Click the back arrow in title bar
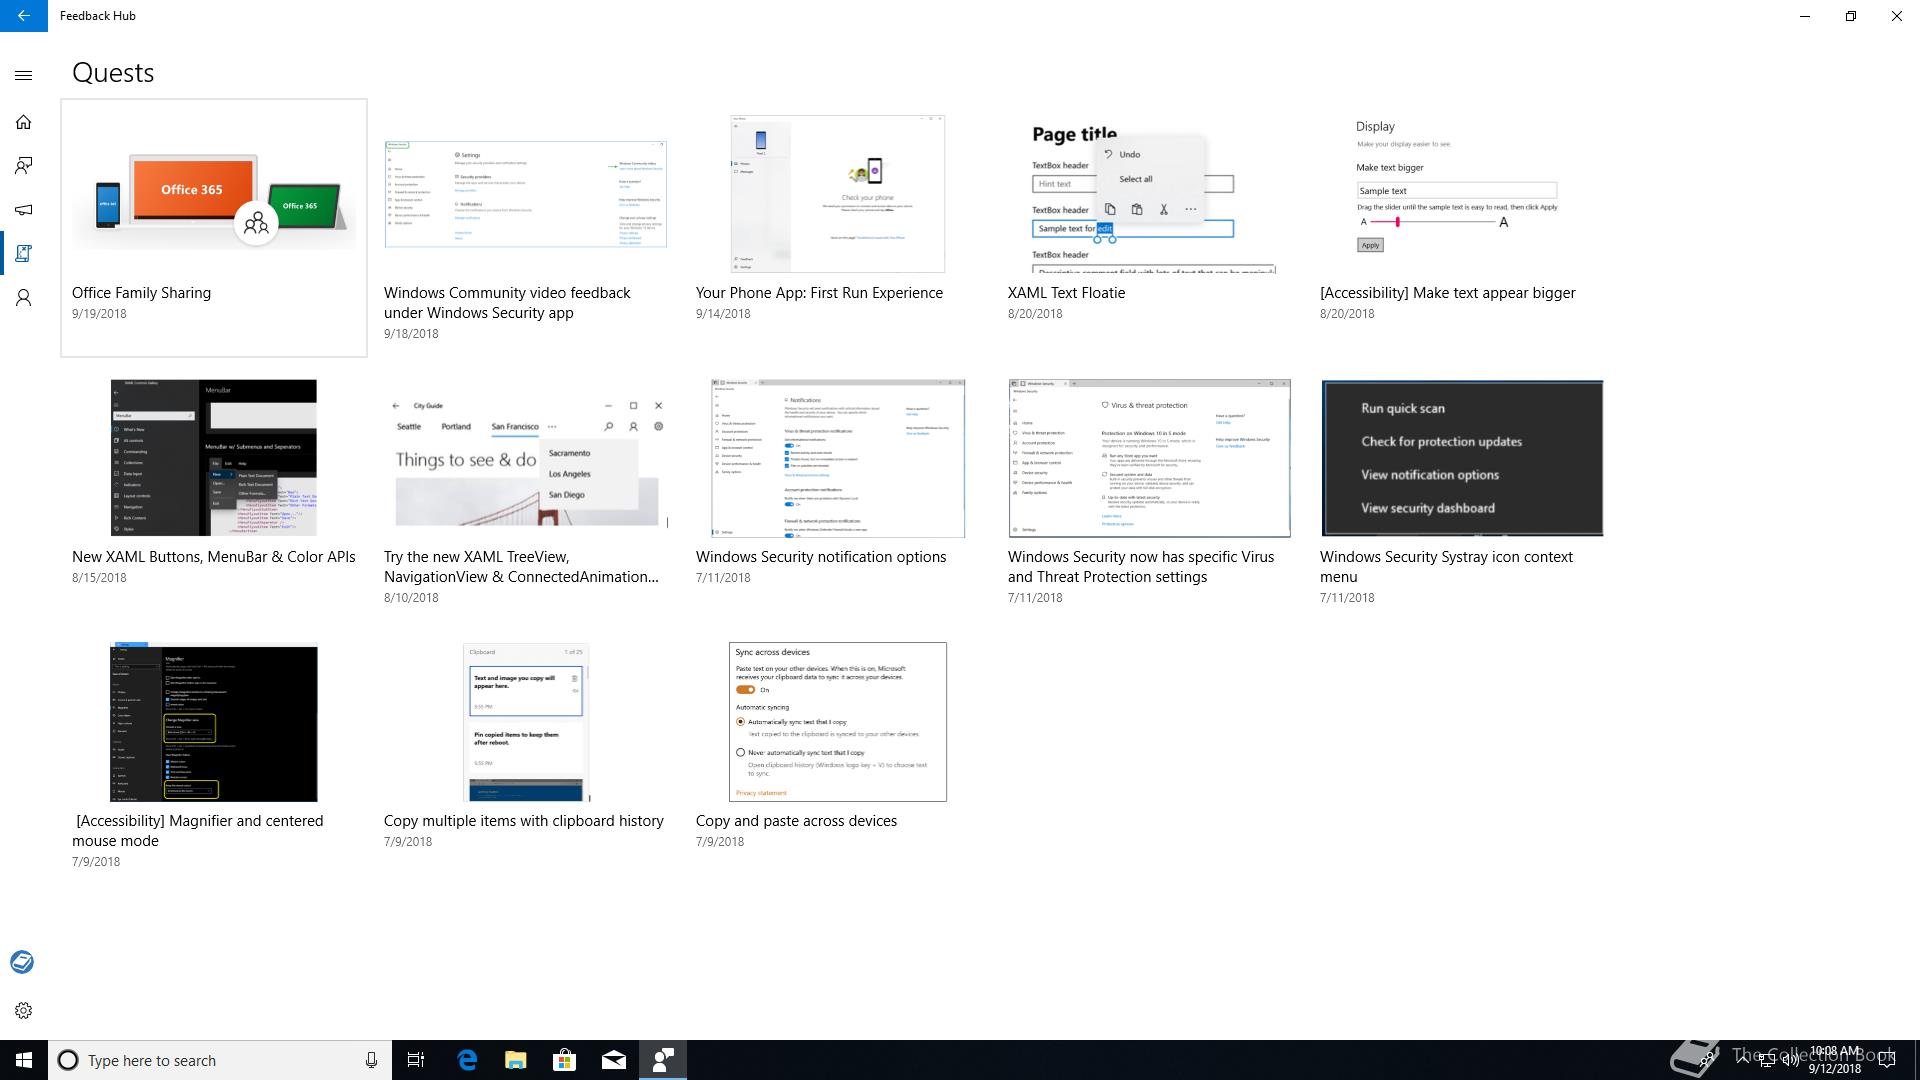 [x=23, y=16]
